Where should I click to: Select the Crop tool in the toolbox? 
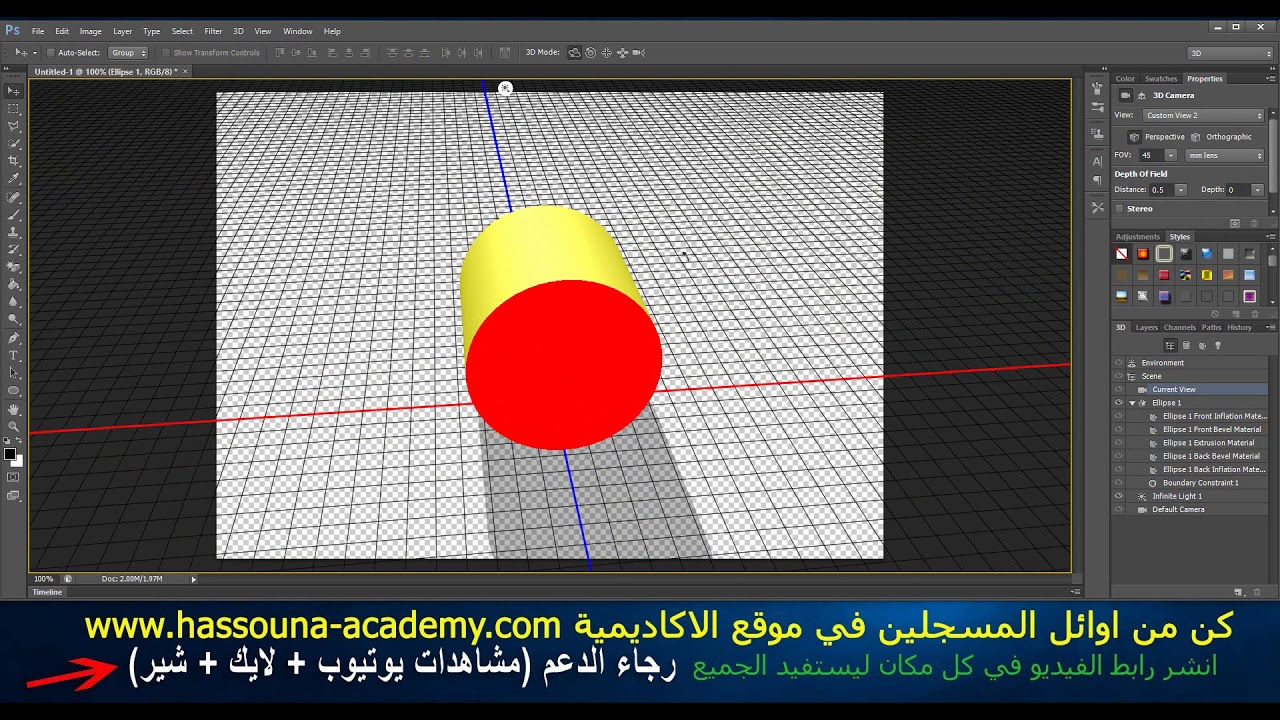[x=14, y=160]
